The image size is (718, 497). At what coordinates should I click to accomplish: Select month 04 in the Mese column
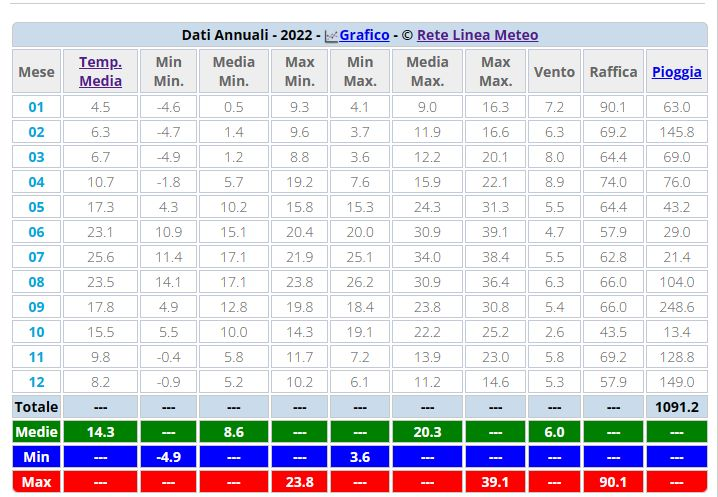(x=36, y=182)
